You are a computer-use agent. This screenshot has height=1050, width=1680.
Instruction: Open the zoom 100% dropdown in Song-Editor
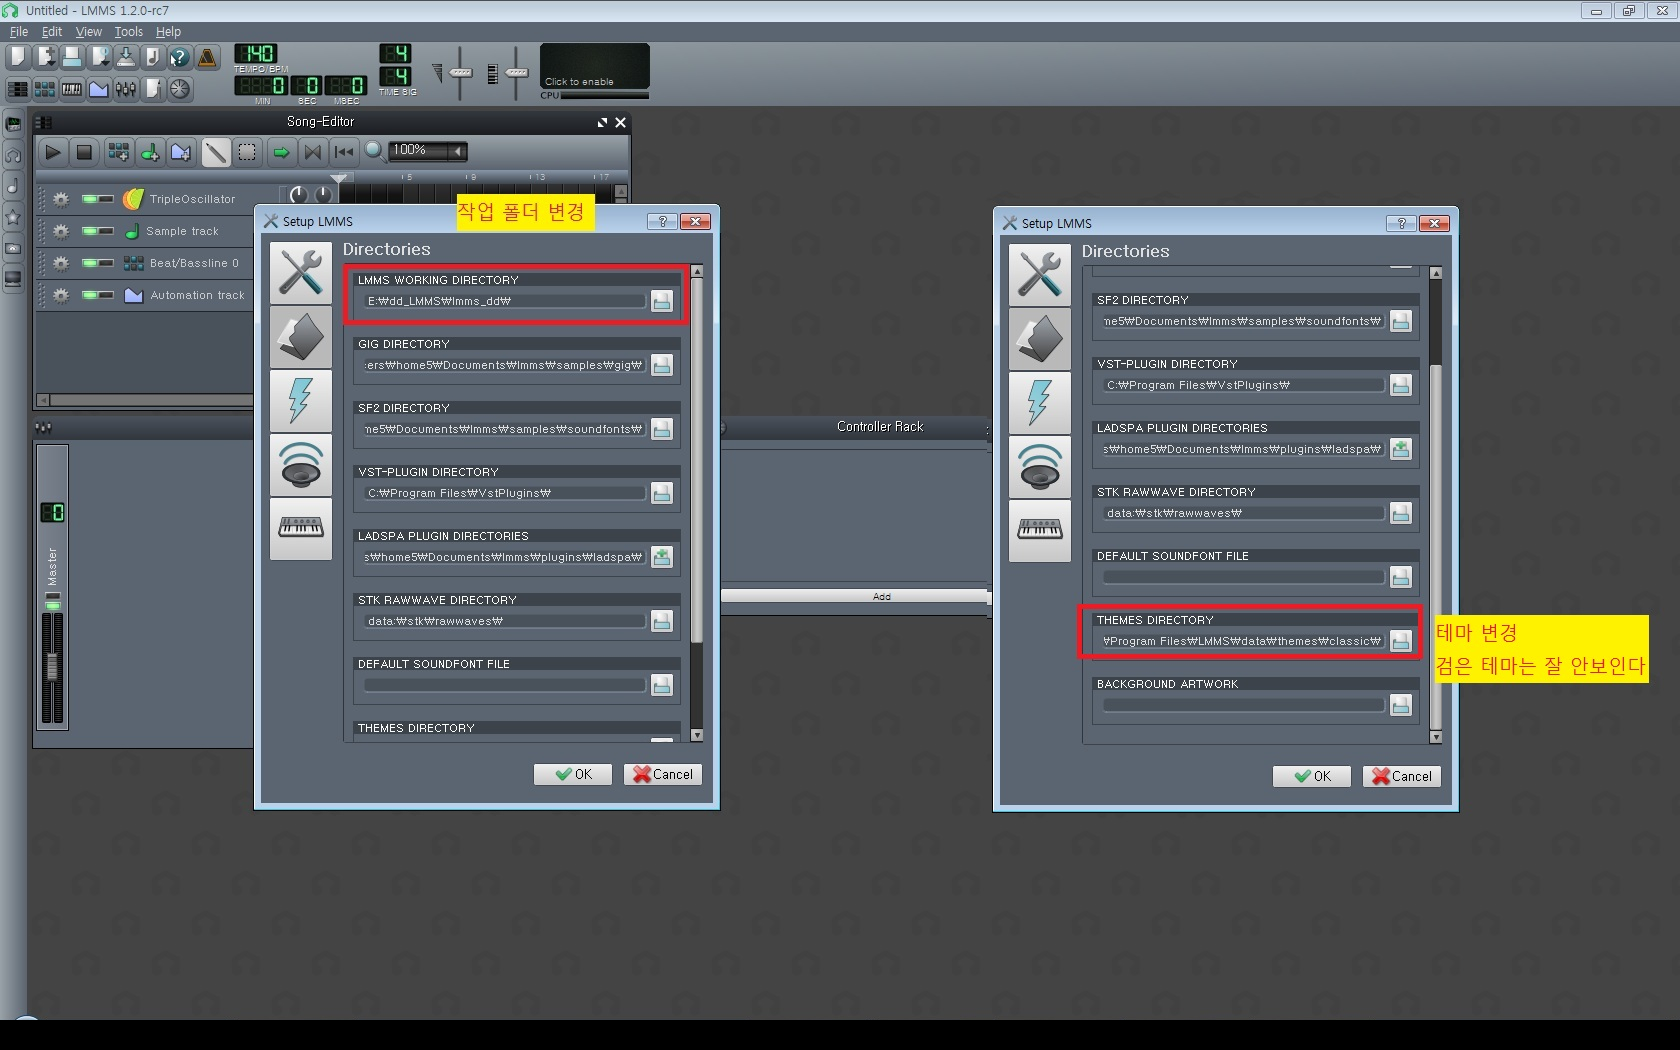pyautogui.click(x=428, y=151)
